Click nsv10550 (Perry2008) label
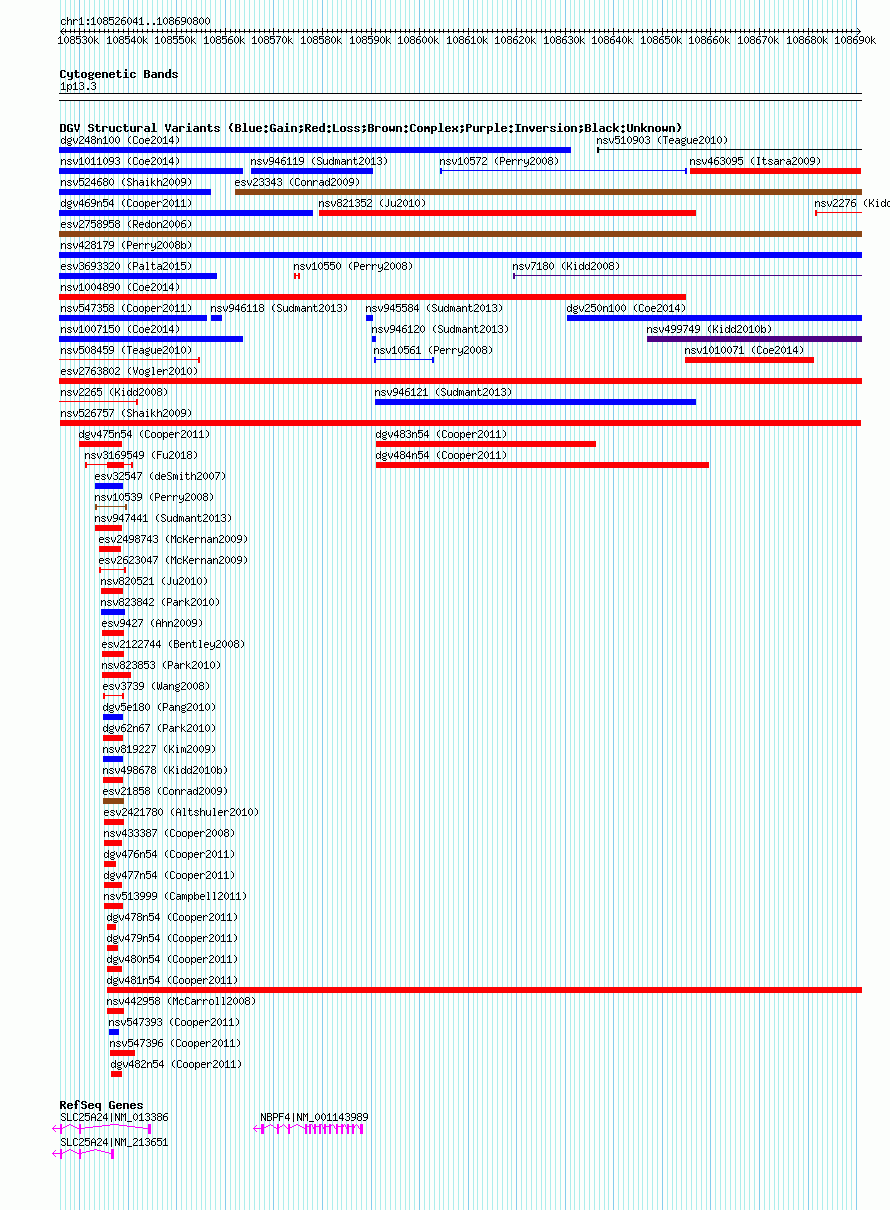 353,266
